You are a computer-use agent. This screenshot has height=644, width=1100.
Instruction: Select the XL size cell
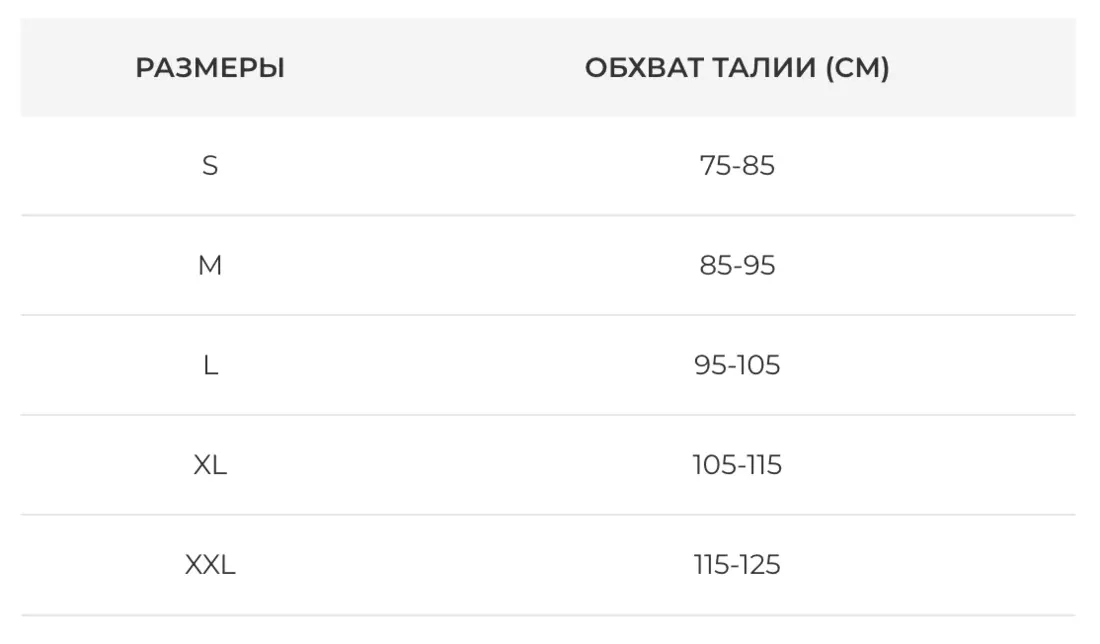coord(210,465)
